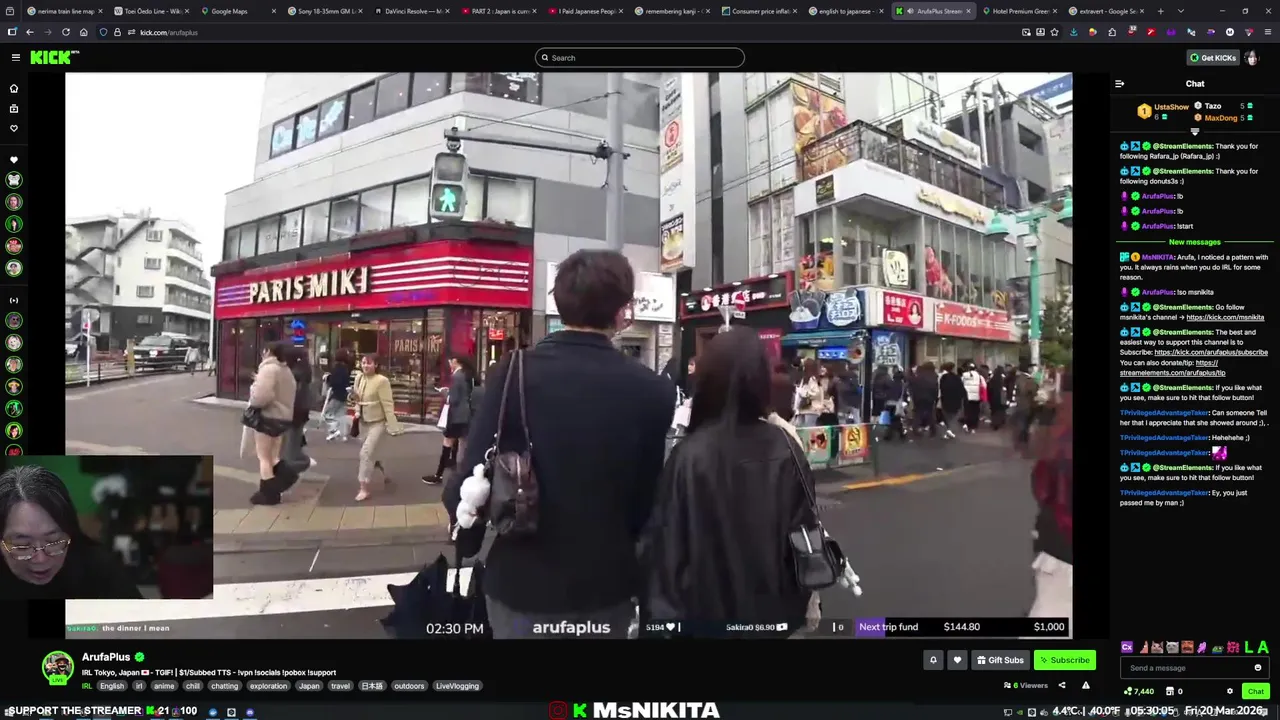The height and width of the screenshot is (720, 1280).
Task: Click the green Subscribe button
Action: [1064, 660]
